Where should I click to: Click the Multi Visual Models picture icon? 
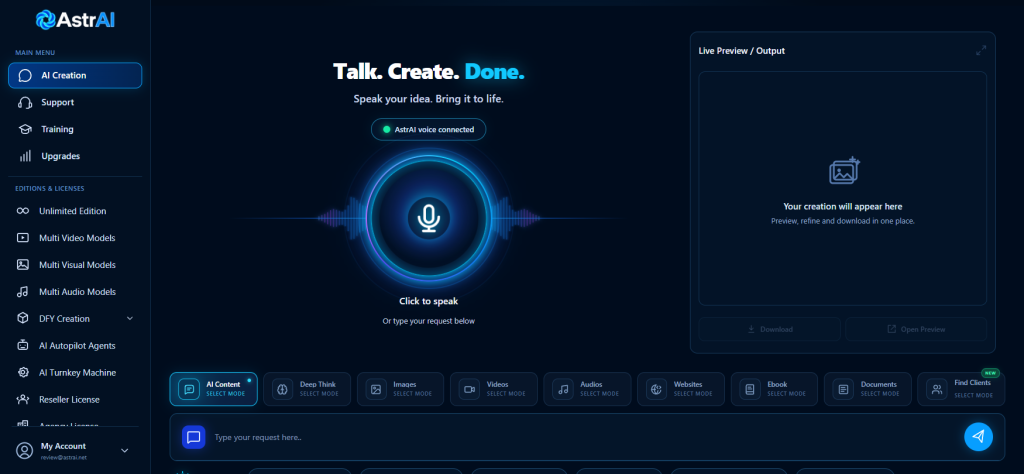coord(23,264)
